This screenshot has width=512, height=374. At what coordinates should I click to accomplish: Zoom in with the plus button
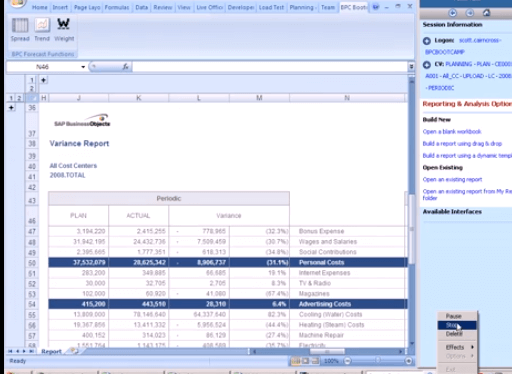pos(408,361)
